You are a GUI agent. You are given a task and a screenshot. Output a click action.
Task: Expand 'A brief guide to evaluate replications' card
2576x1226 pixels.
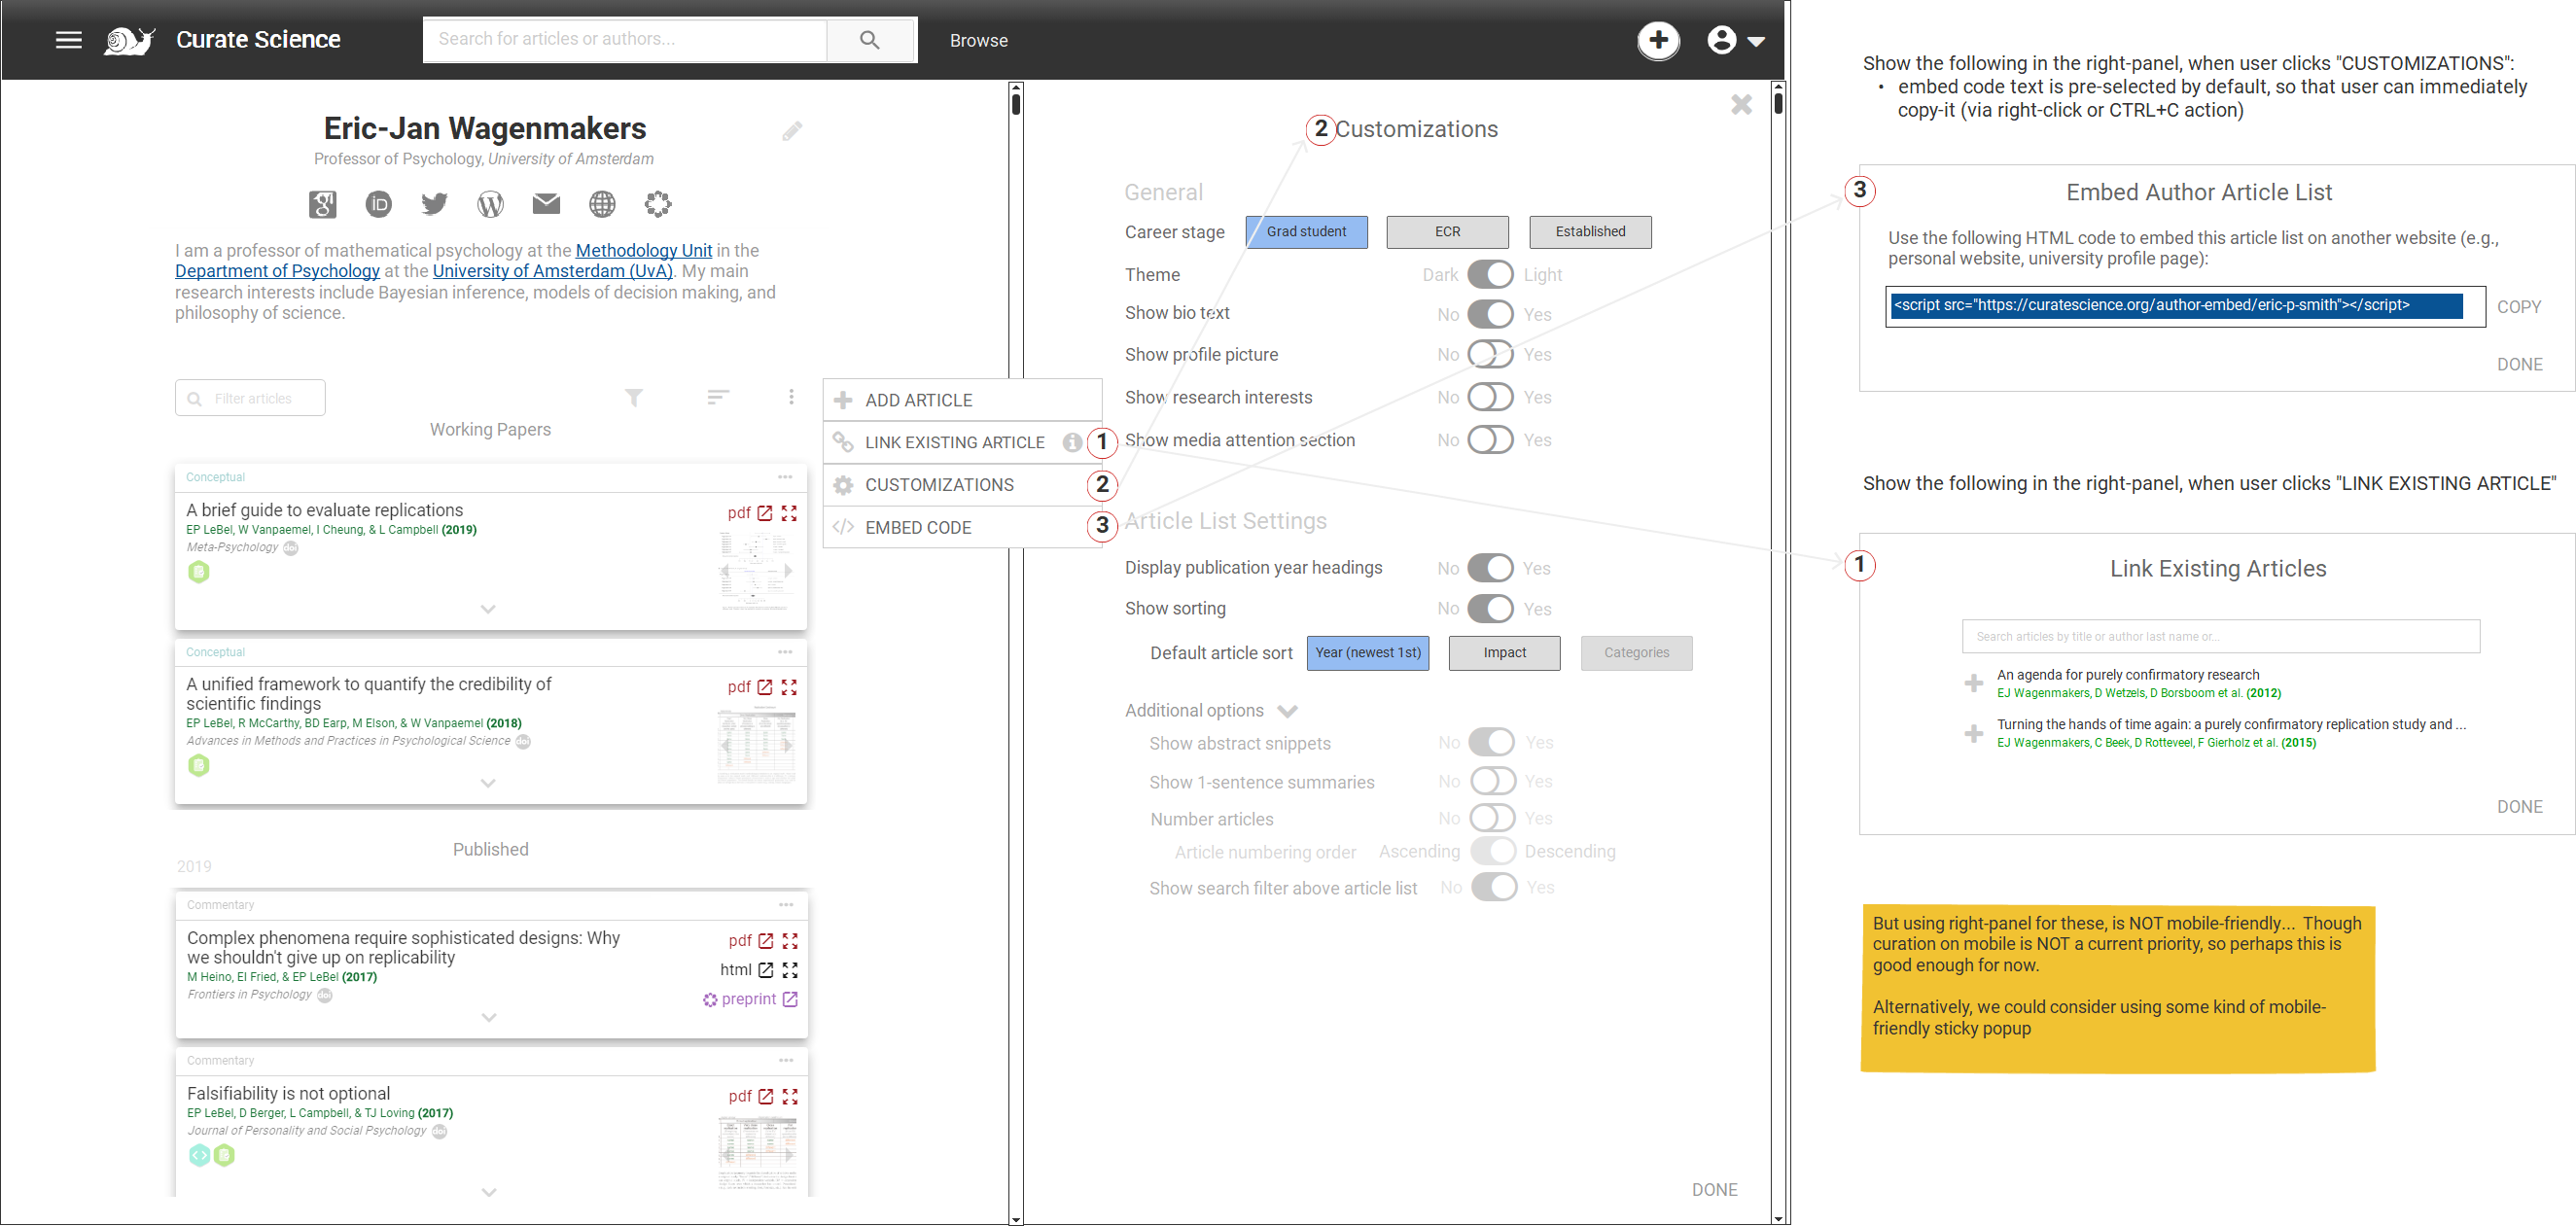[488, 609]
